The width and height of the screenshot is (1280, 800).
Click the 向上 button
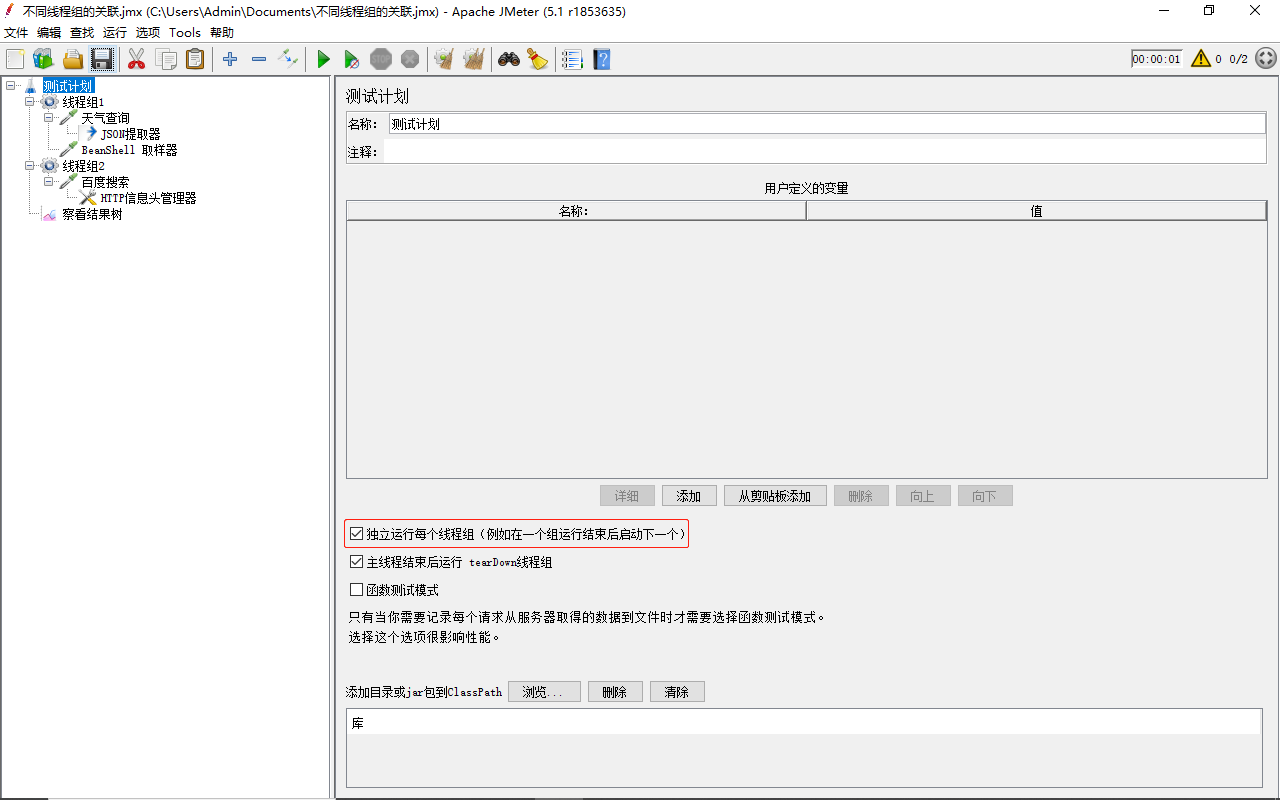[x=923, y=496]
